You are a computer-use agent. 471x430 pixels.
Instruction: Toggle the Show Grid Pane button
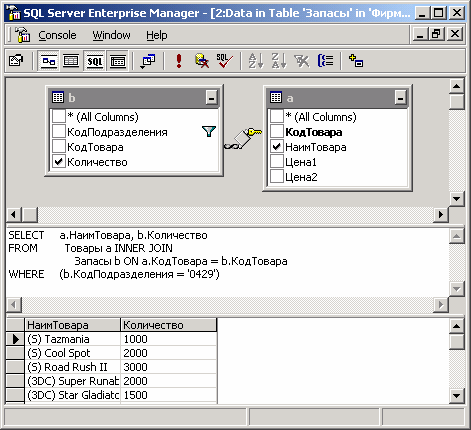(71, 61)
